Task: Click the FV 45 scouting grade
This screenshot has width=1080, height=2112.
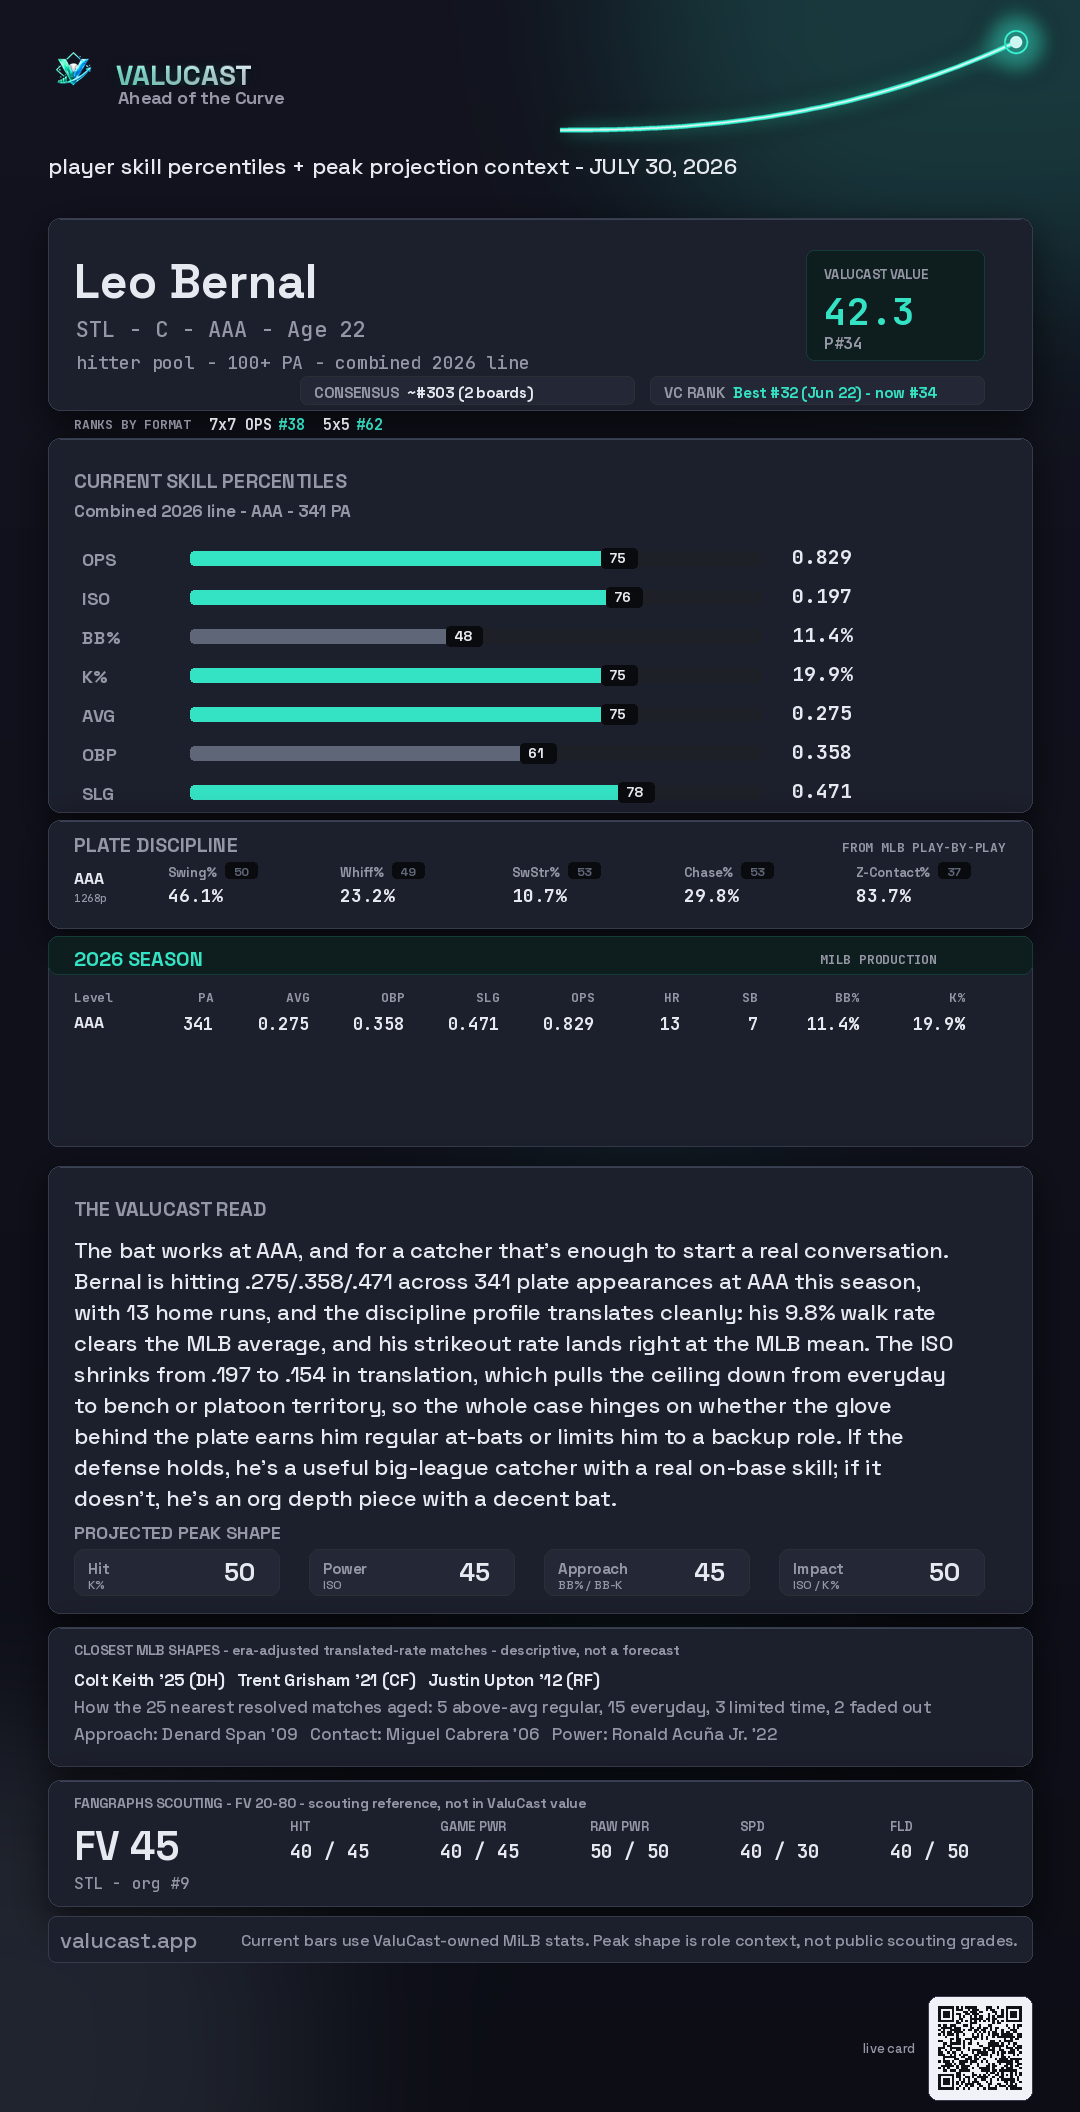Action: click(x=127, y=1846)
